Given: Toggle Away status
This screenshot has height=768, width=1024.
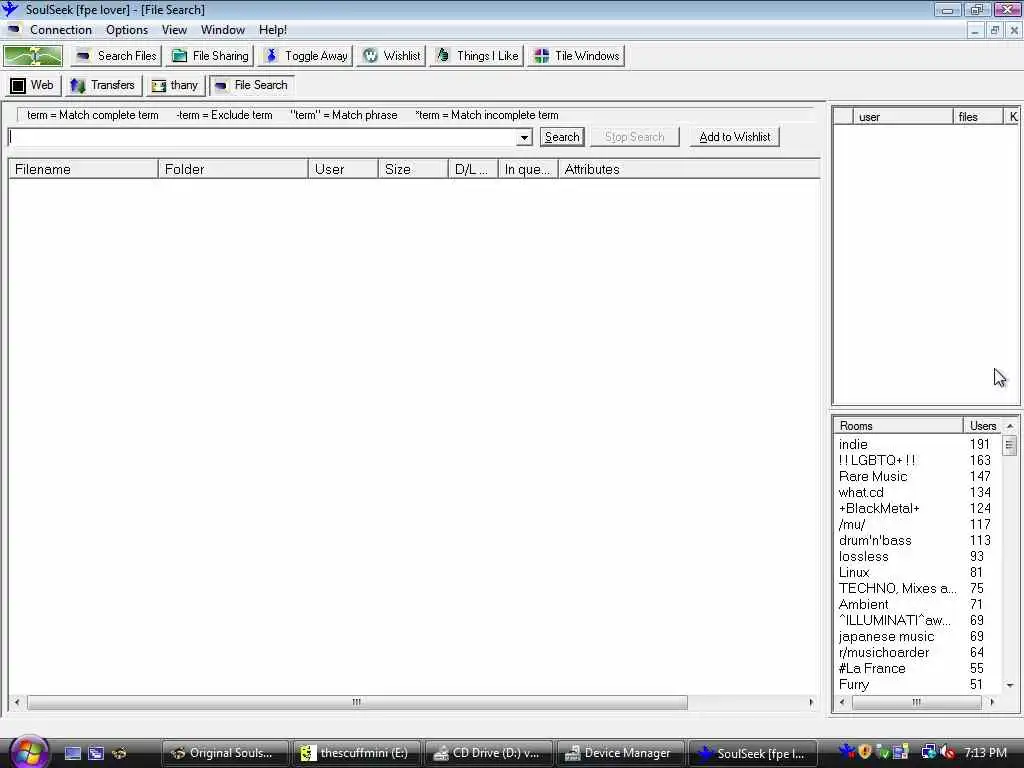Looking at the screenshot, I should (x=306, y=56).
